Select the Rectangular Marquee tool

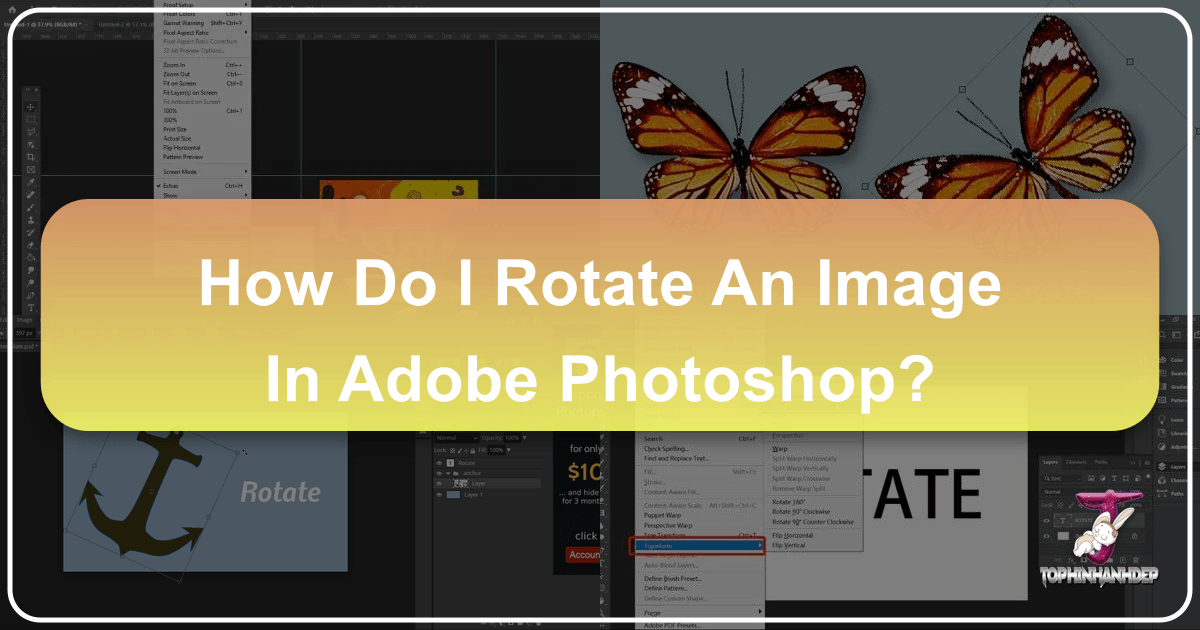tap(31, 119)
